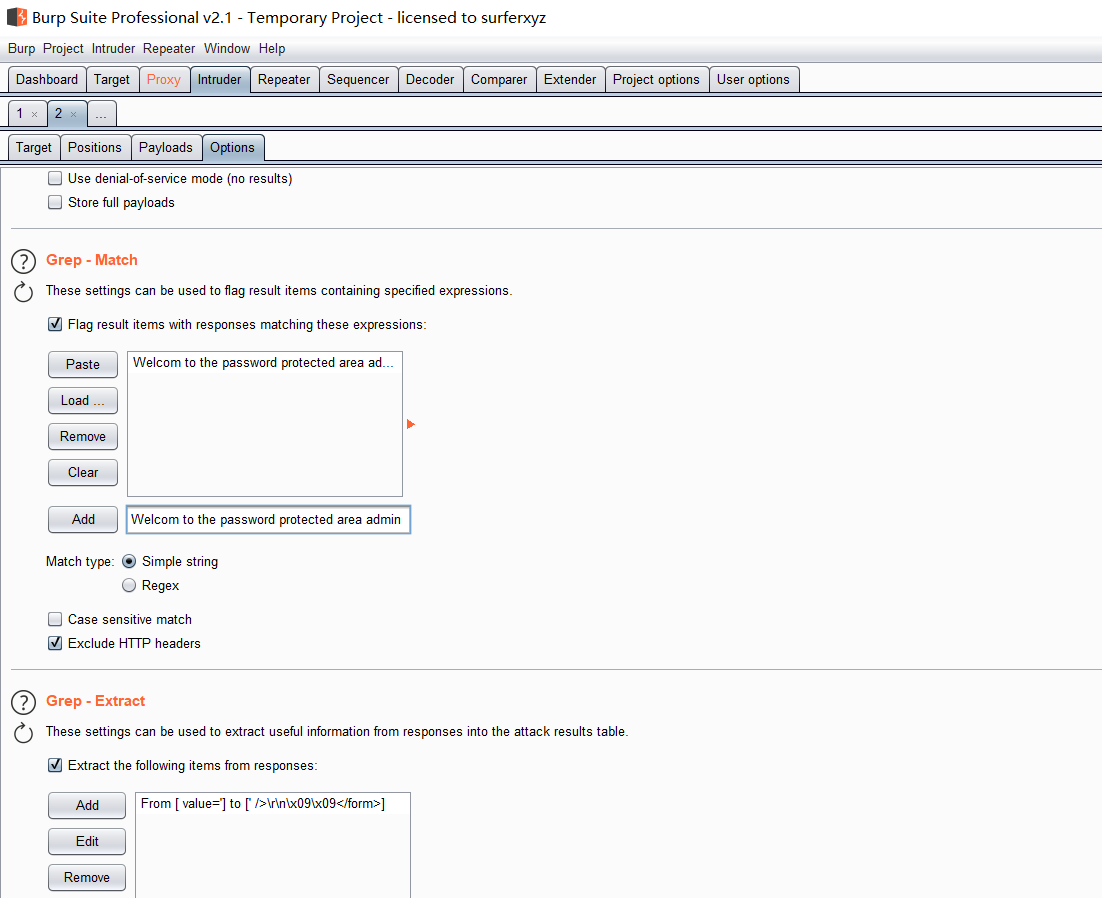
Task: Select 'Welcom to the password protected area' list entry
Action: 264,363
